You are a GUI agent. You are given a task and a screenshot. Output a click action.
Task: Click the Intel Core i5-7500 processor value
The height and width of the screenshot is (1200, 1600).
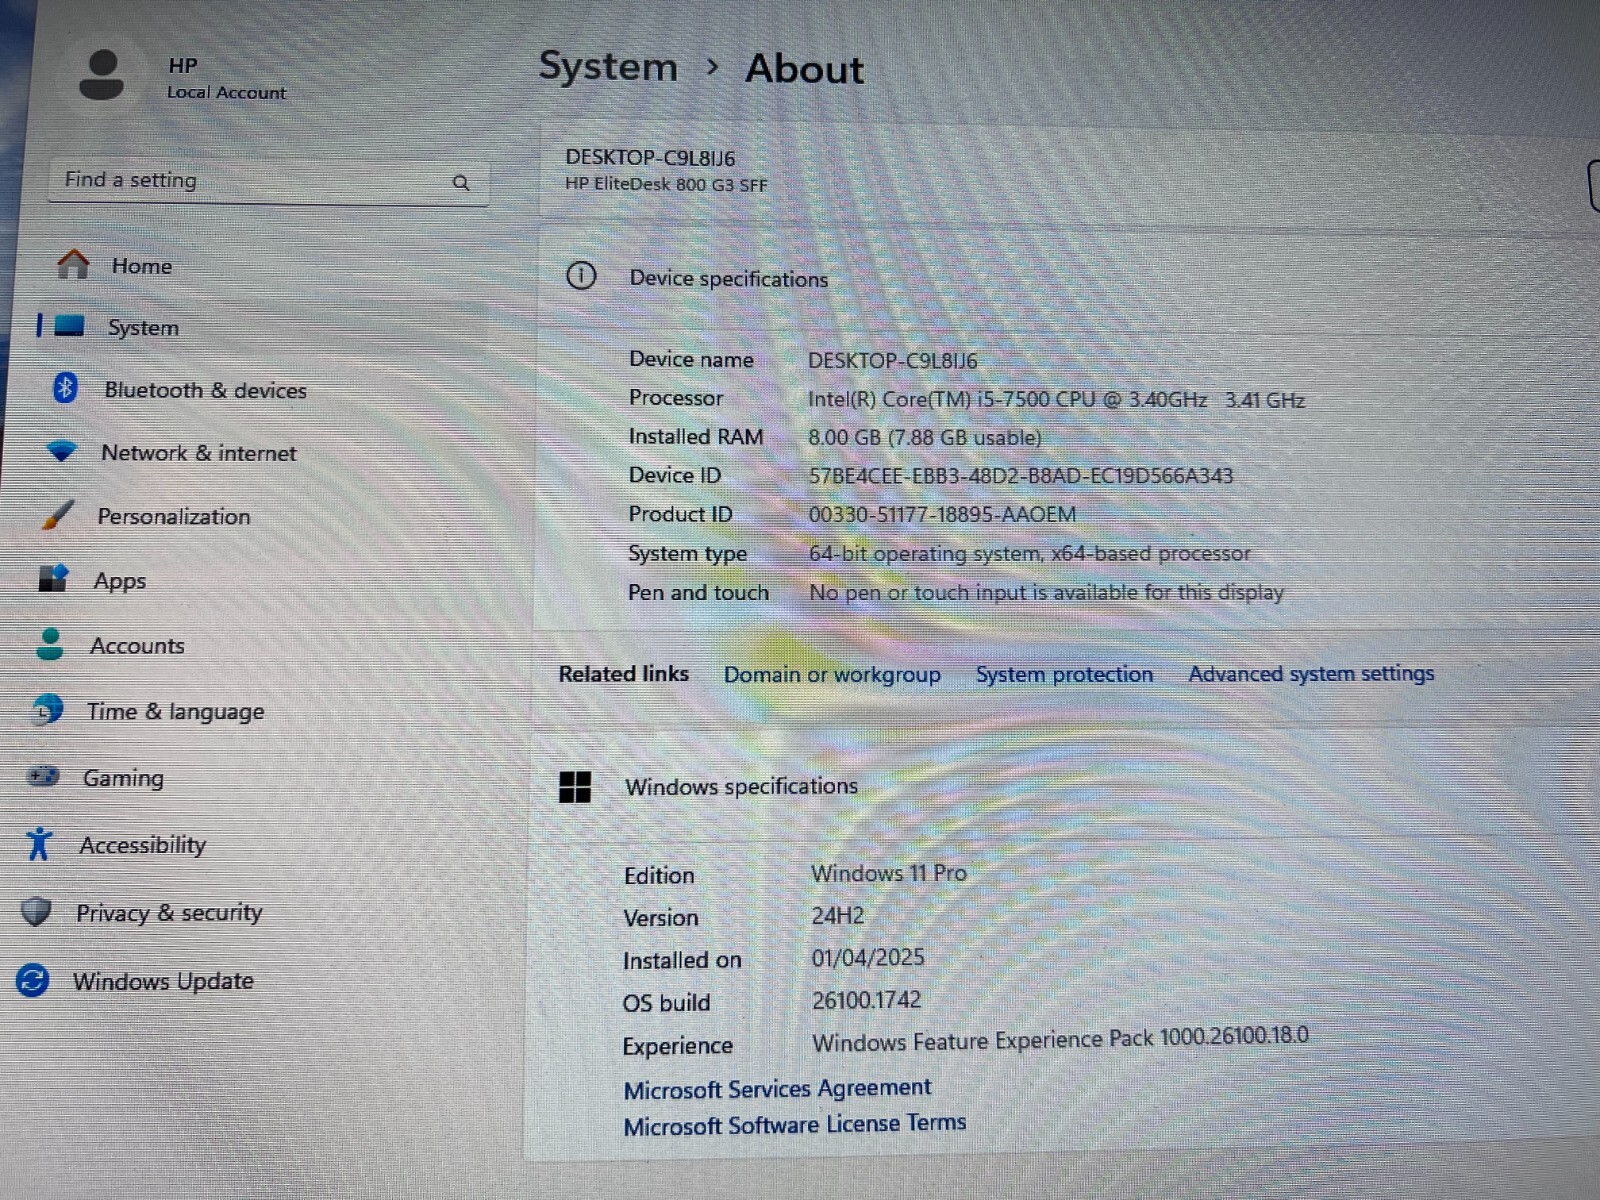coord(1056,399)
